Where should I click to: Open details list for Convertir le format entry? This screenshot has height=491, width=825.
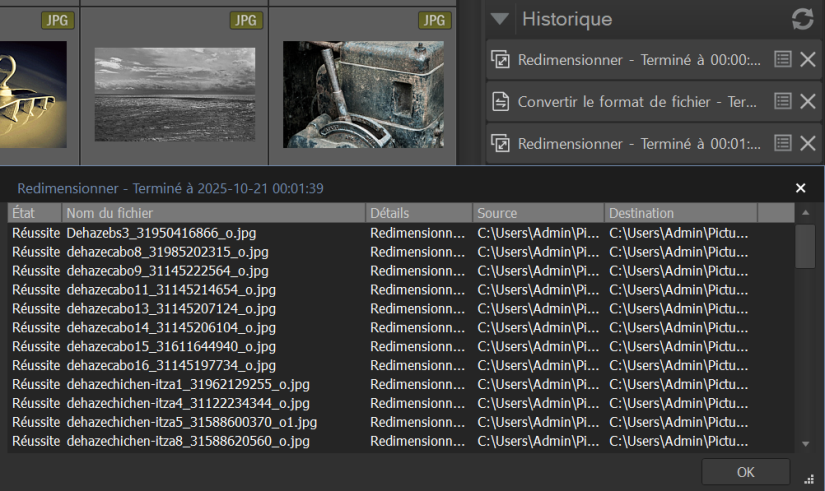click(783, 102)
